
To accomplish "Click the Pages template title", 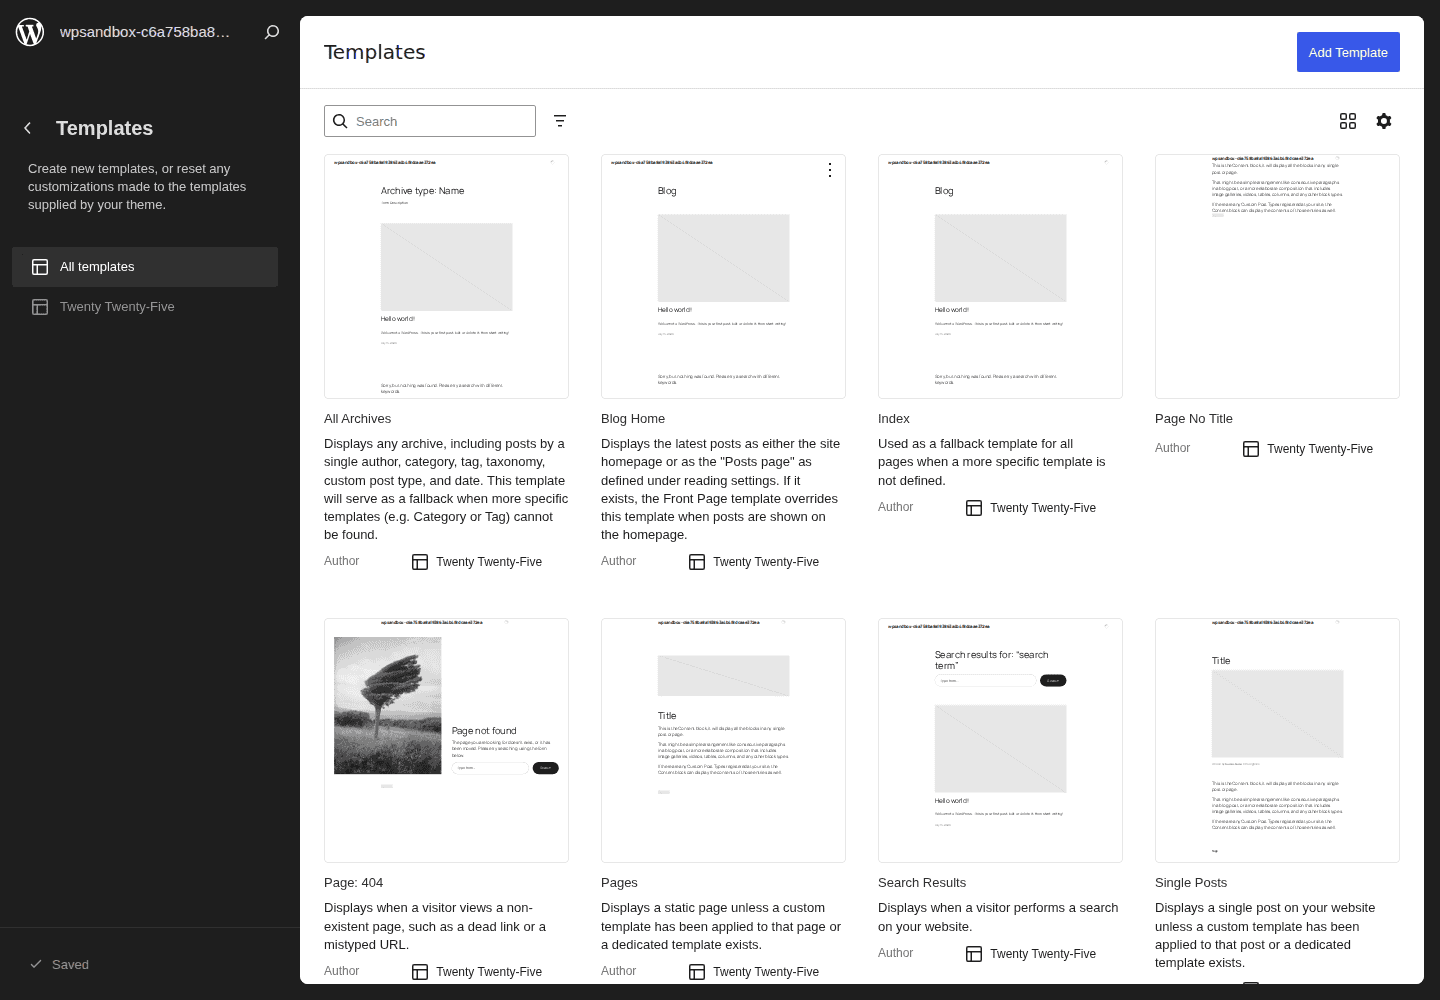I will tap(619, 883).
